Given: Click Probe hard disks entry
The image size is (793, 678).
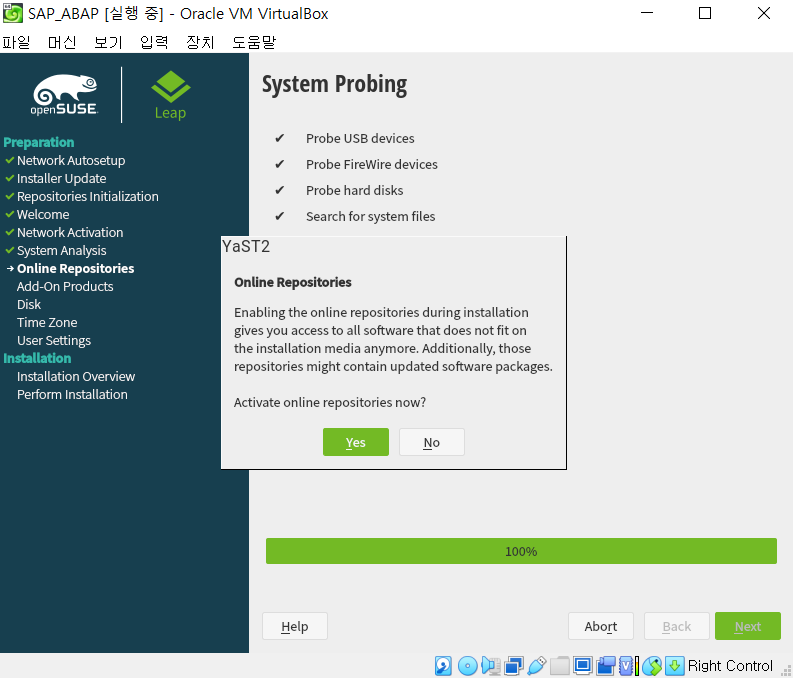Looking at the screenshot, I should (x=355, y=190).
